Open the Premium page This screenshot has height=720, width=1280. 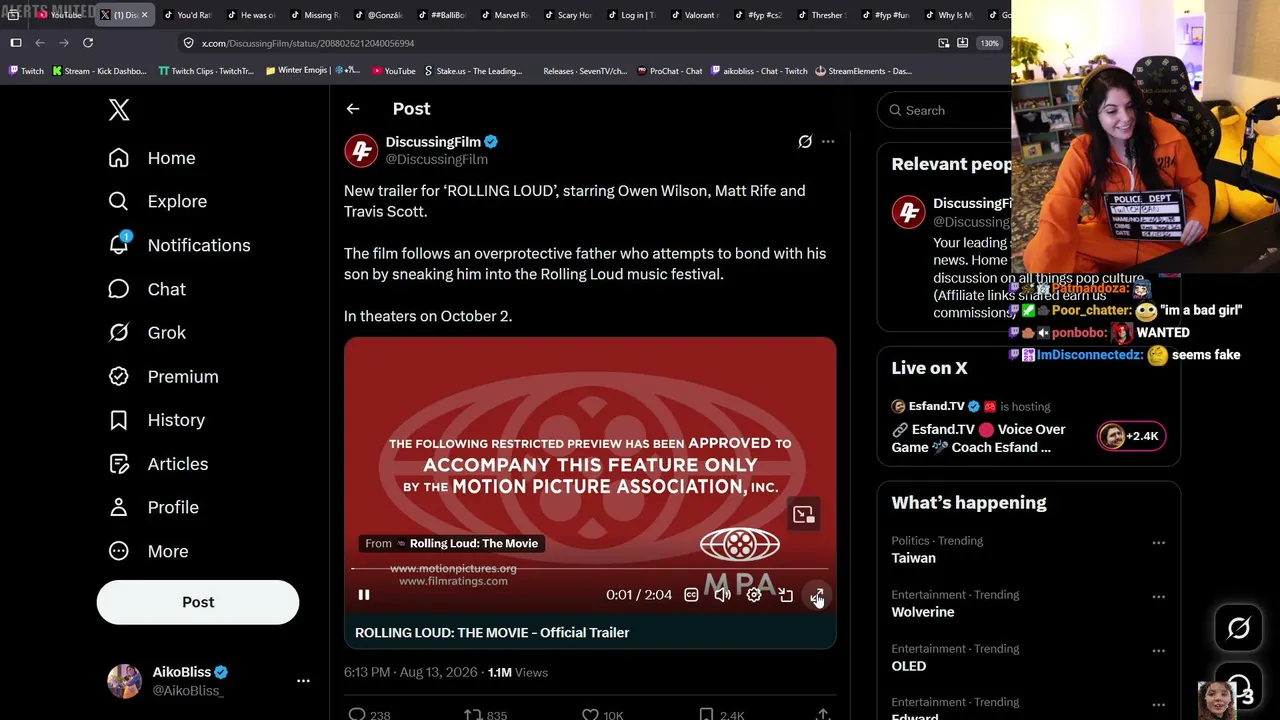(163, 377)
